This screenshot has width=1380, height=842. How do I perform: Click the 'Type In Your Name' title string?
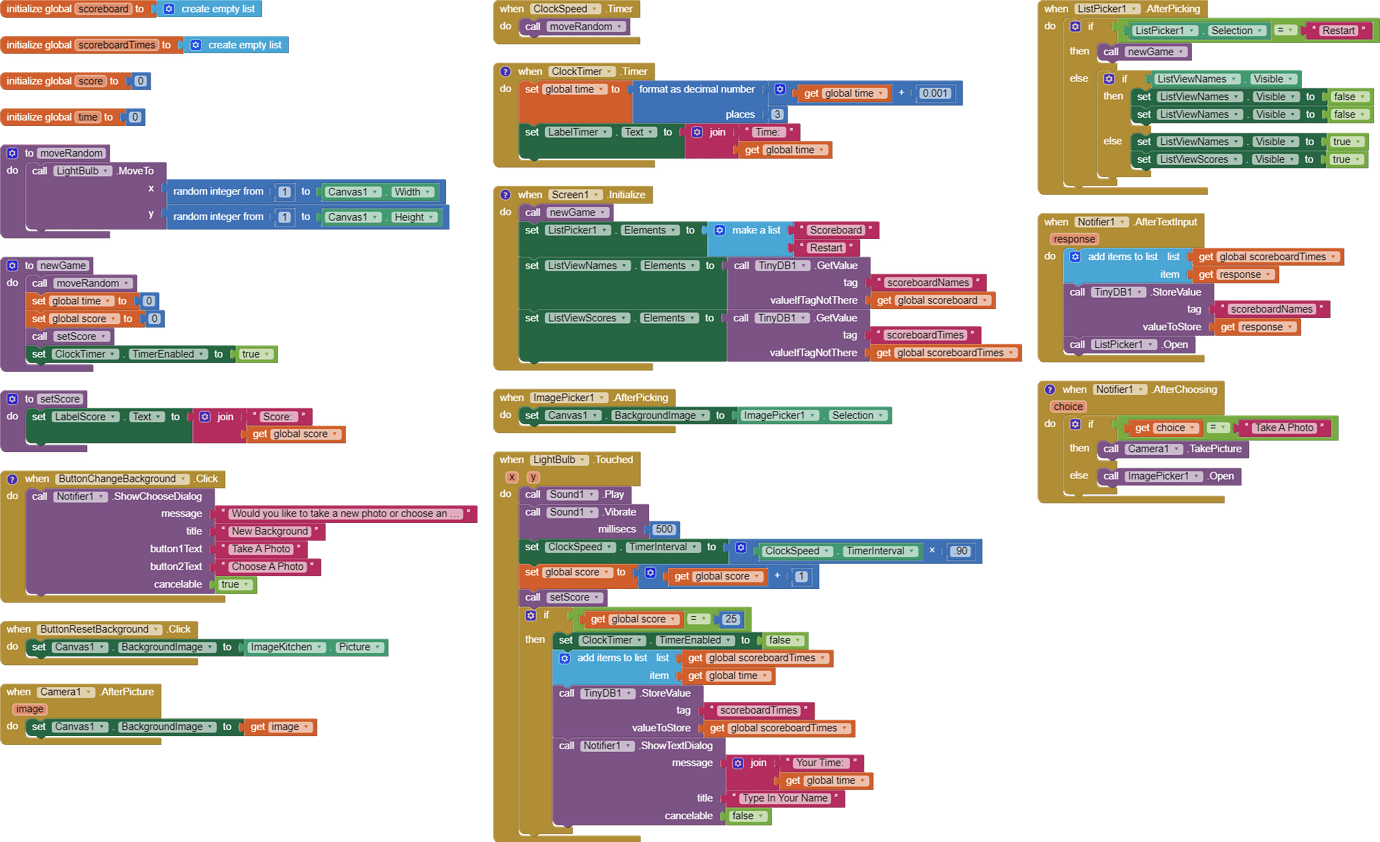click(785, 798)
